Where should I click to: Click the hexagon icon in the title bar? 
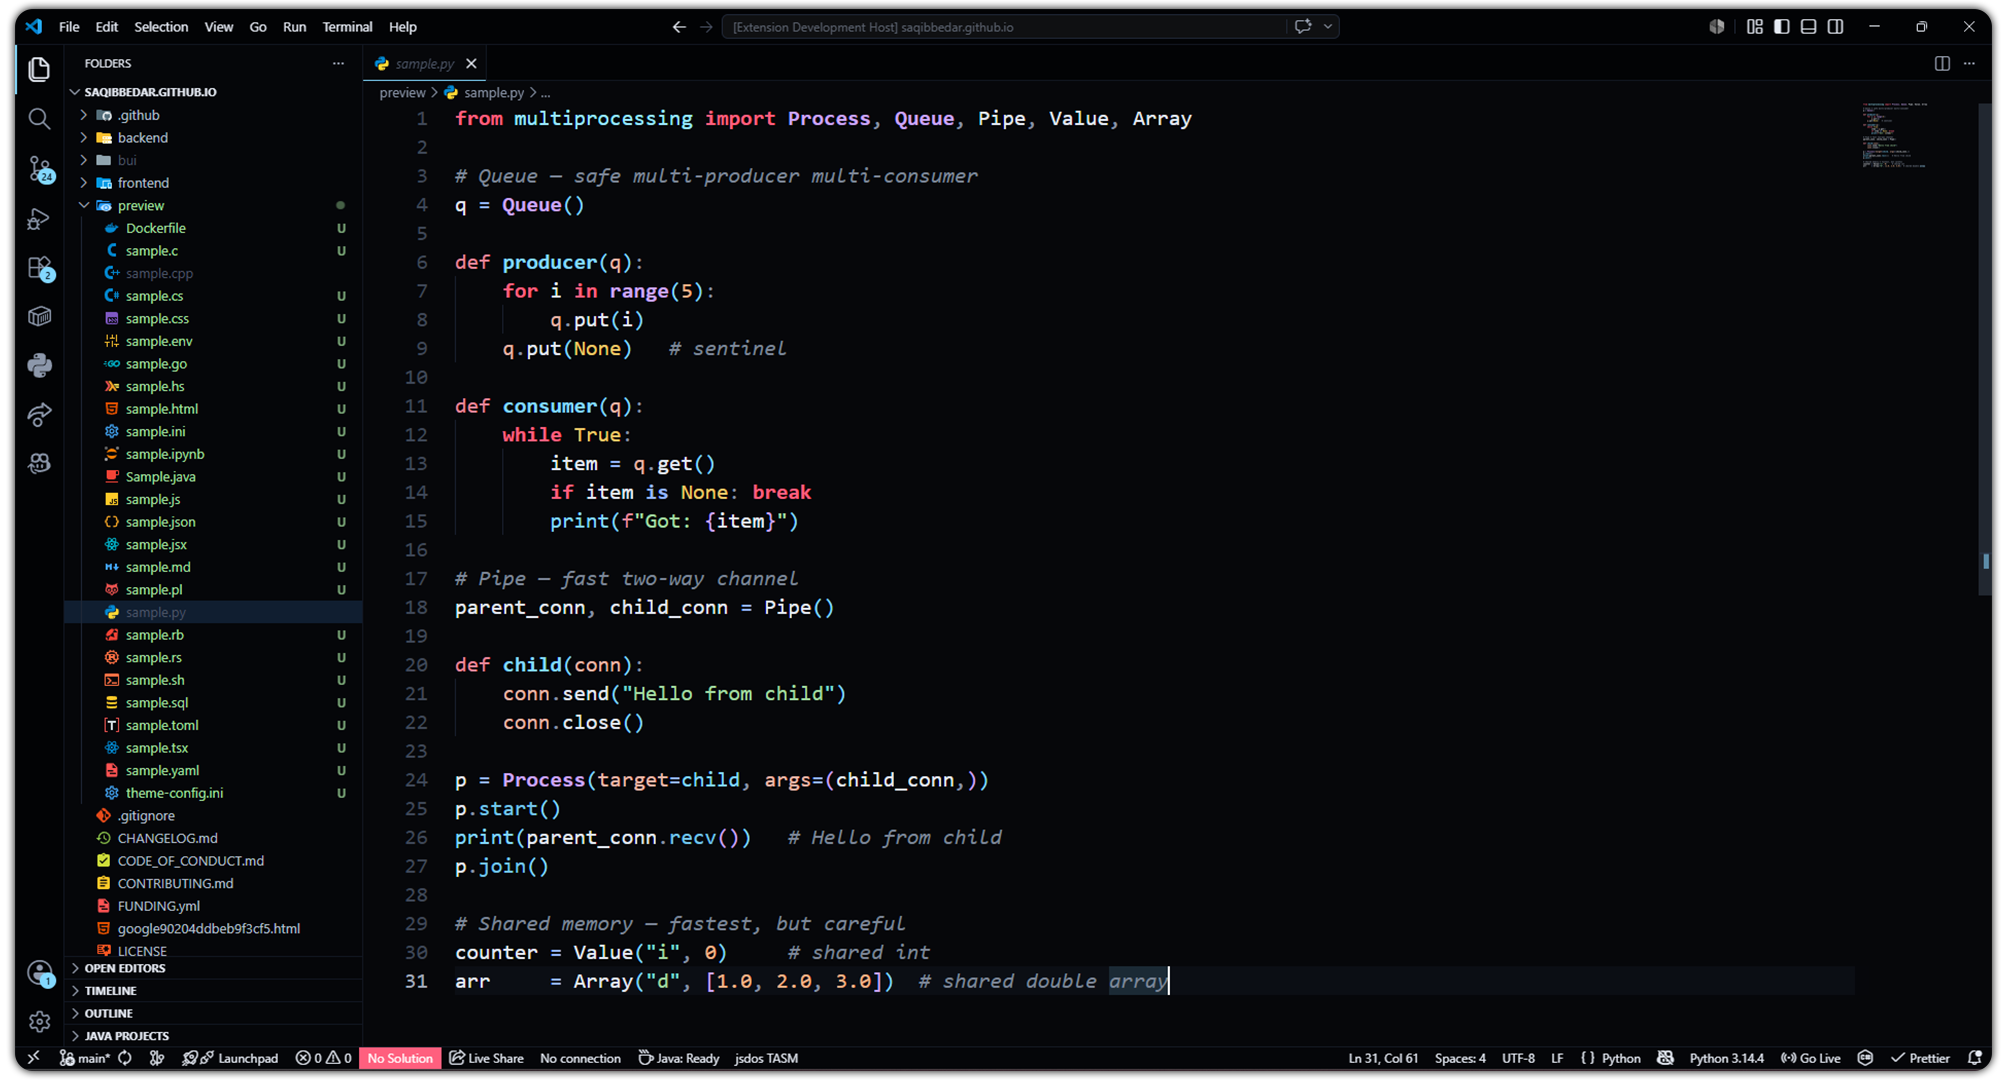1717,27
